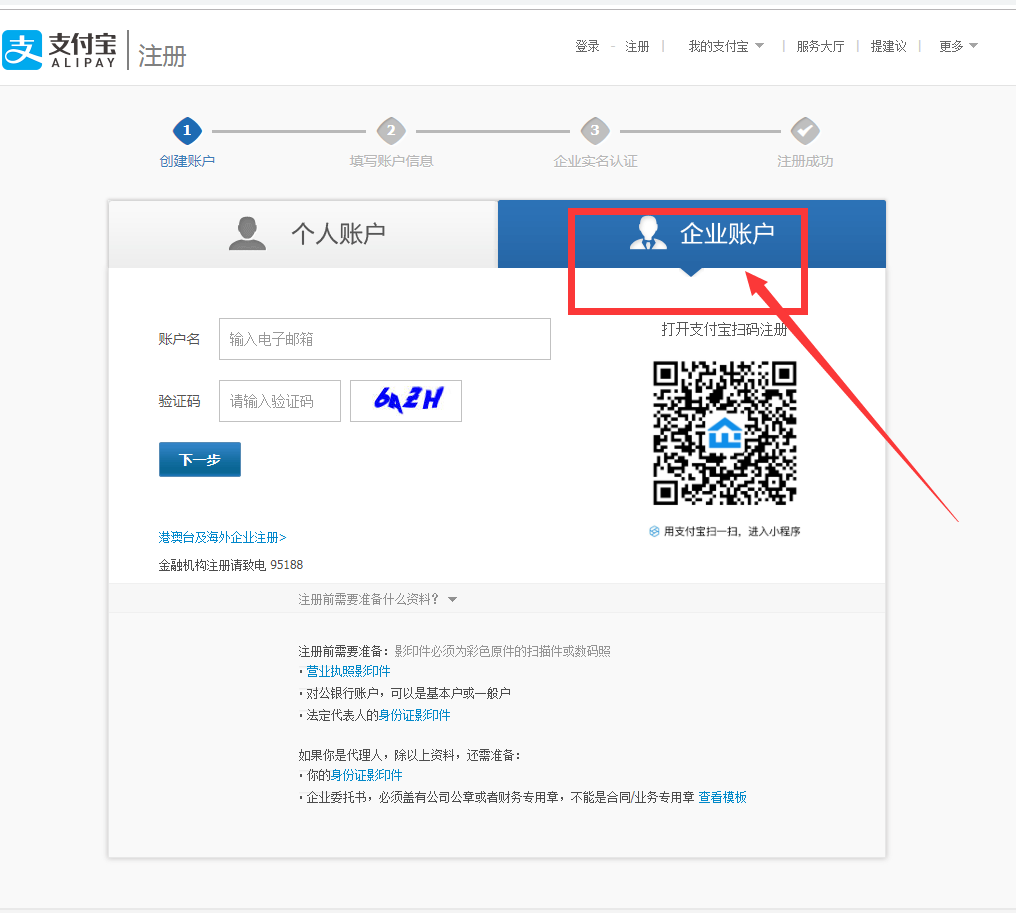
Task: Open the 服务大厅 link
Action: 820,46
